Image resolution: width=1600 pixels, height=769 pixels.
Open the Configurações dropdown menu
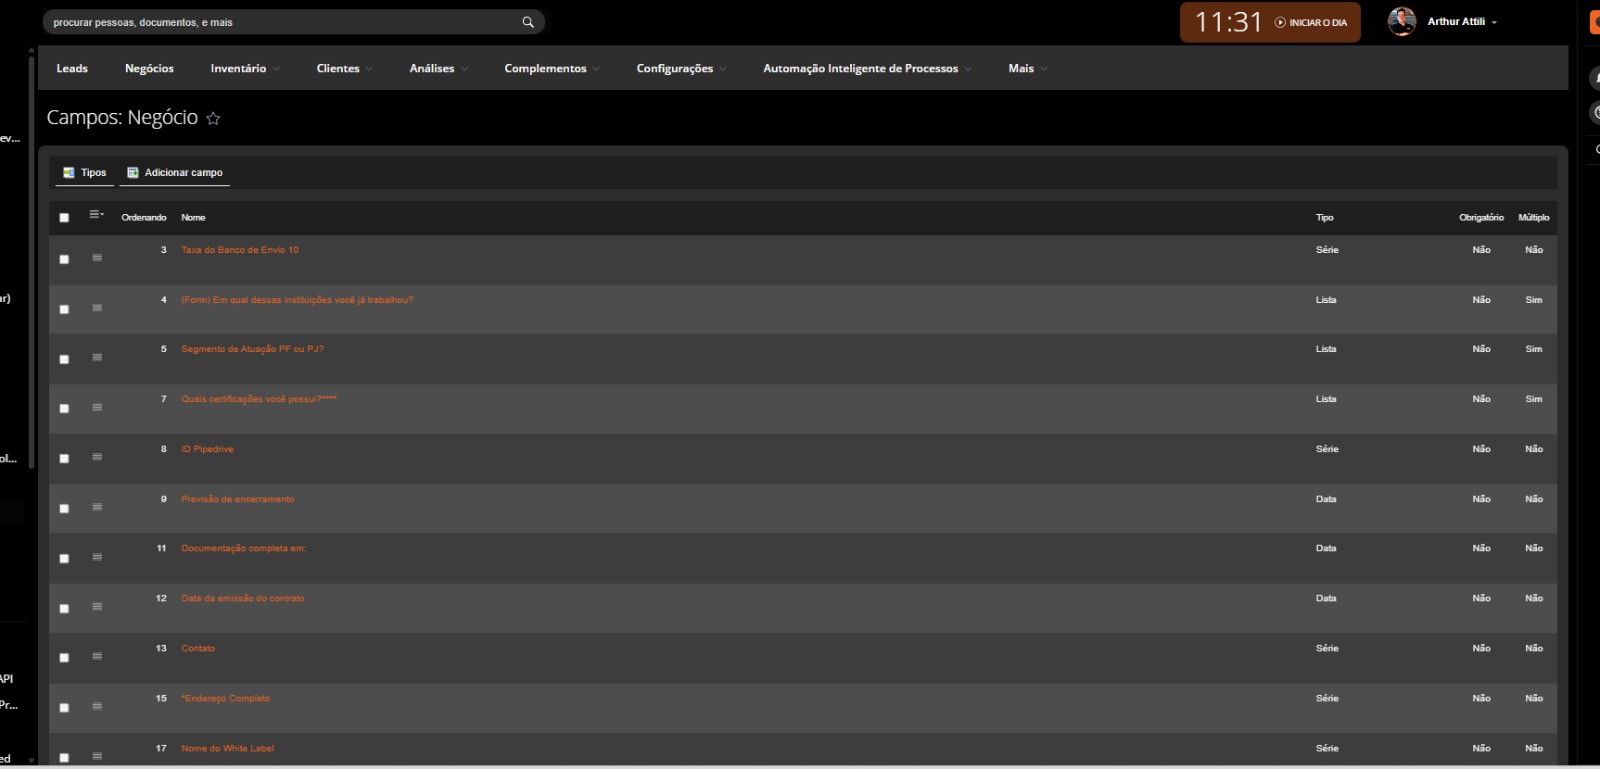(x=681, y=69)
